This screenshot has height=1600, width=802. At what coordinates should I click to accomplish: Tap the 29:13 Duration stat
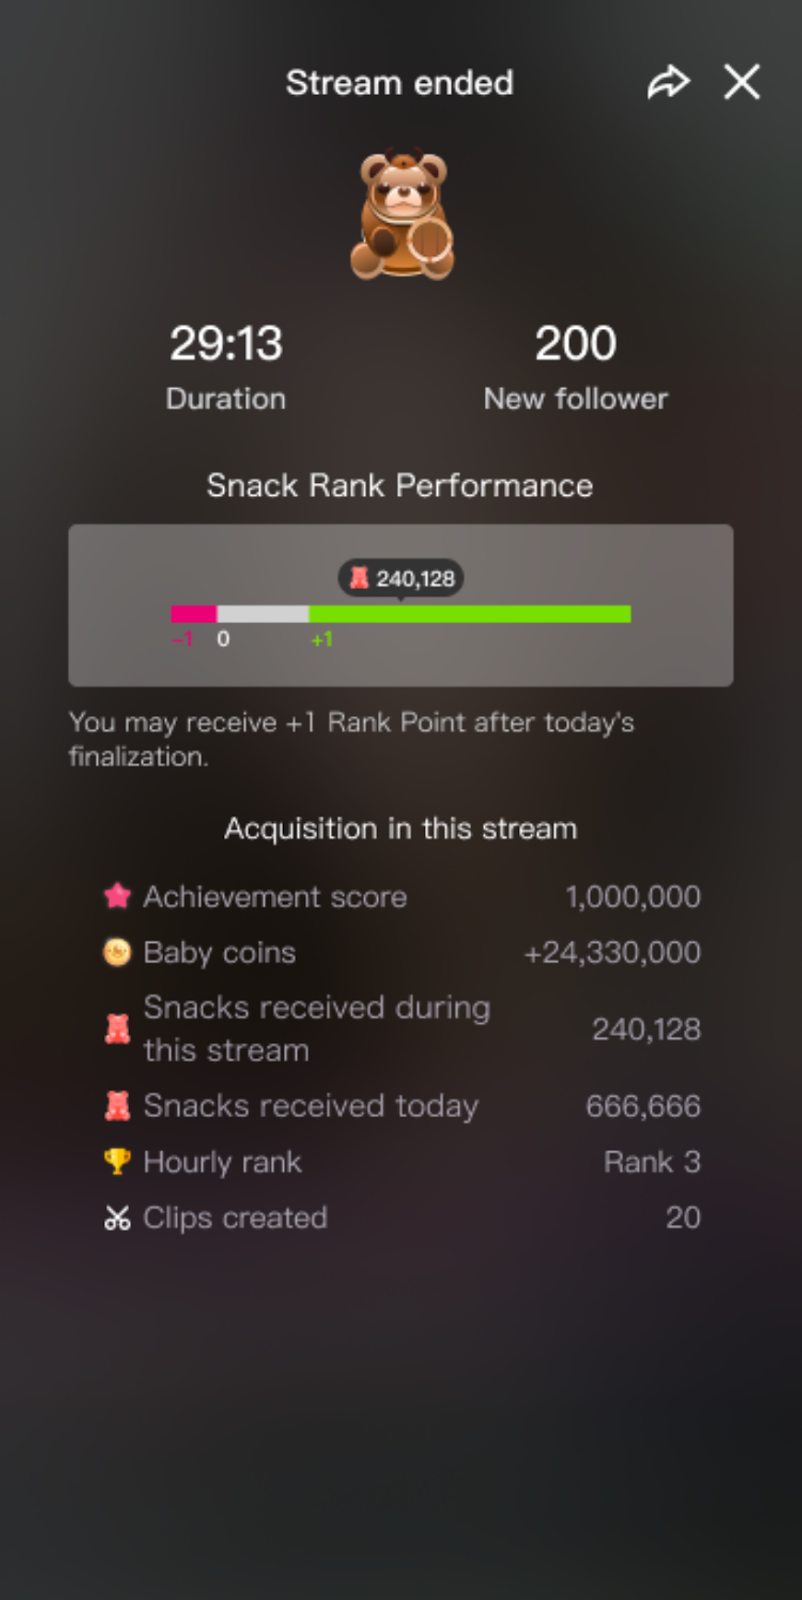226,344
